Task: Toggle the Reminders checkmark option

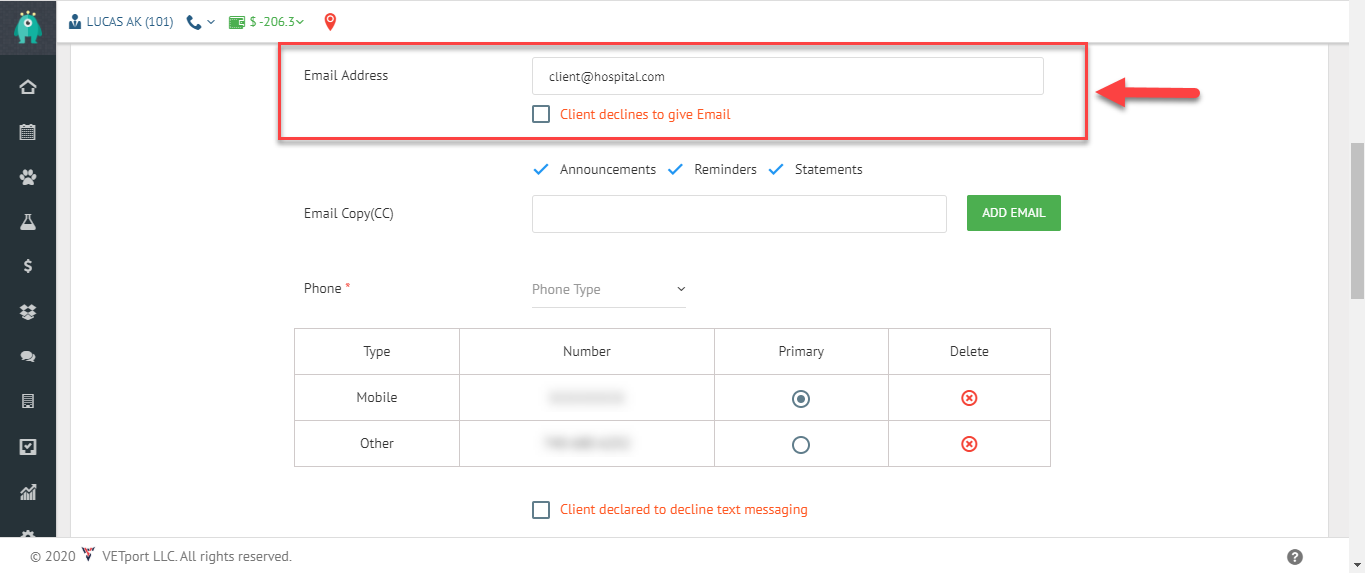Action: [675, 170]
